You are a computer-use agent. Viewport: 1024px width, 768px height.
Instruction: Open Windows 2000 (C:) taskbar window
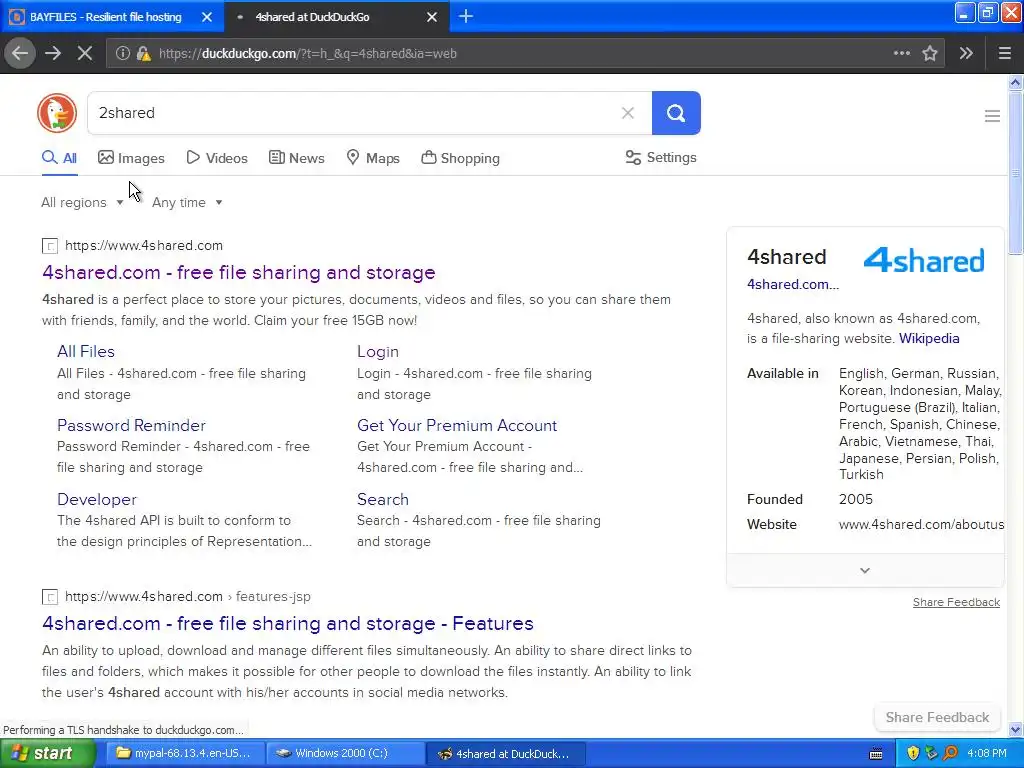coord(346,754)
